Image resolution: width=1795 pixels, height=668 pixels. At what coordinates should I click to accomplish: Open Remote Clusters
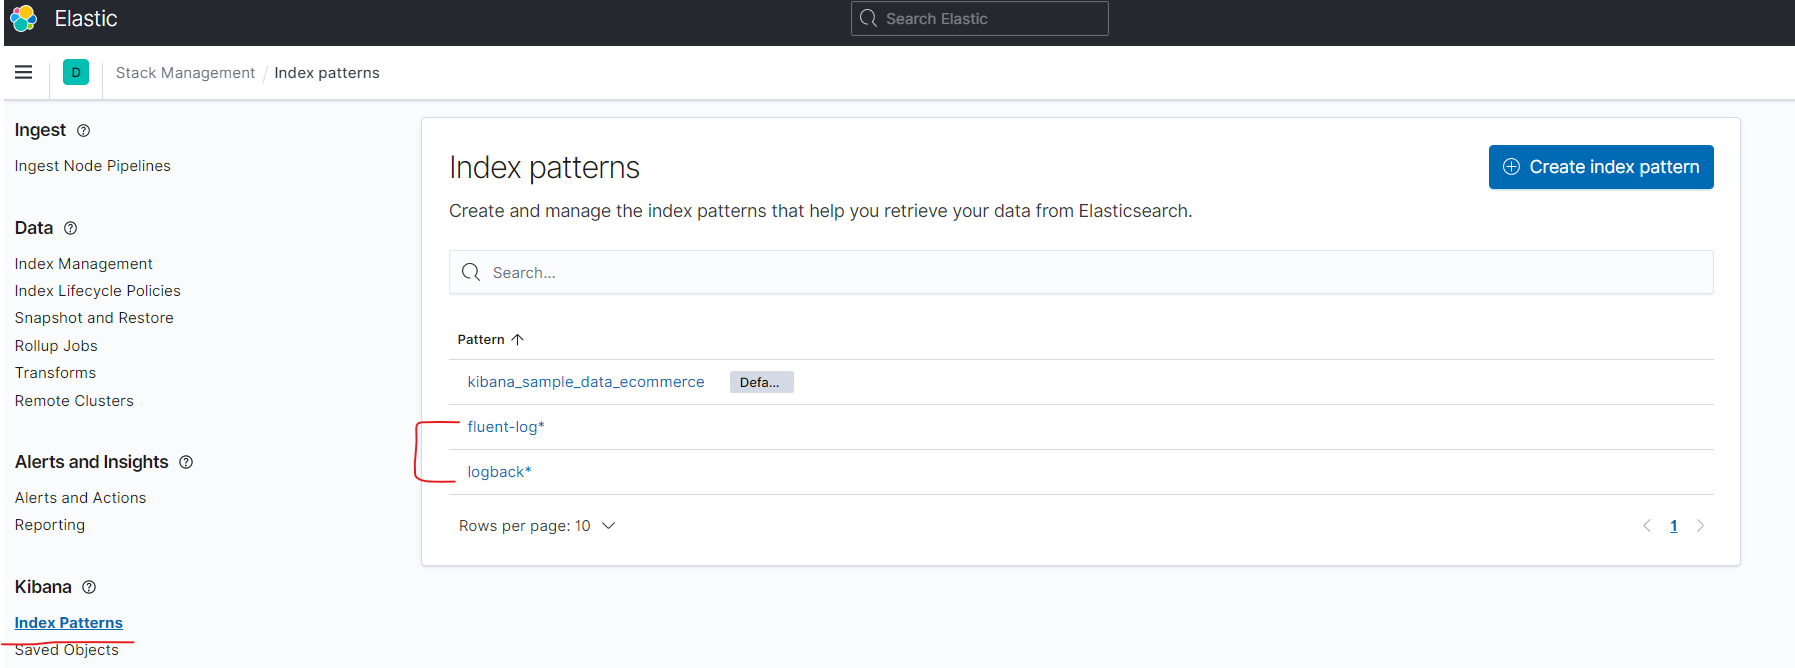(74, 401)
